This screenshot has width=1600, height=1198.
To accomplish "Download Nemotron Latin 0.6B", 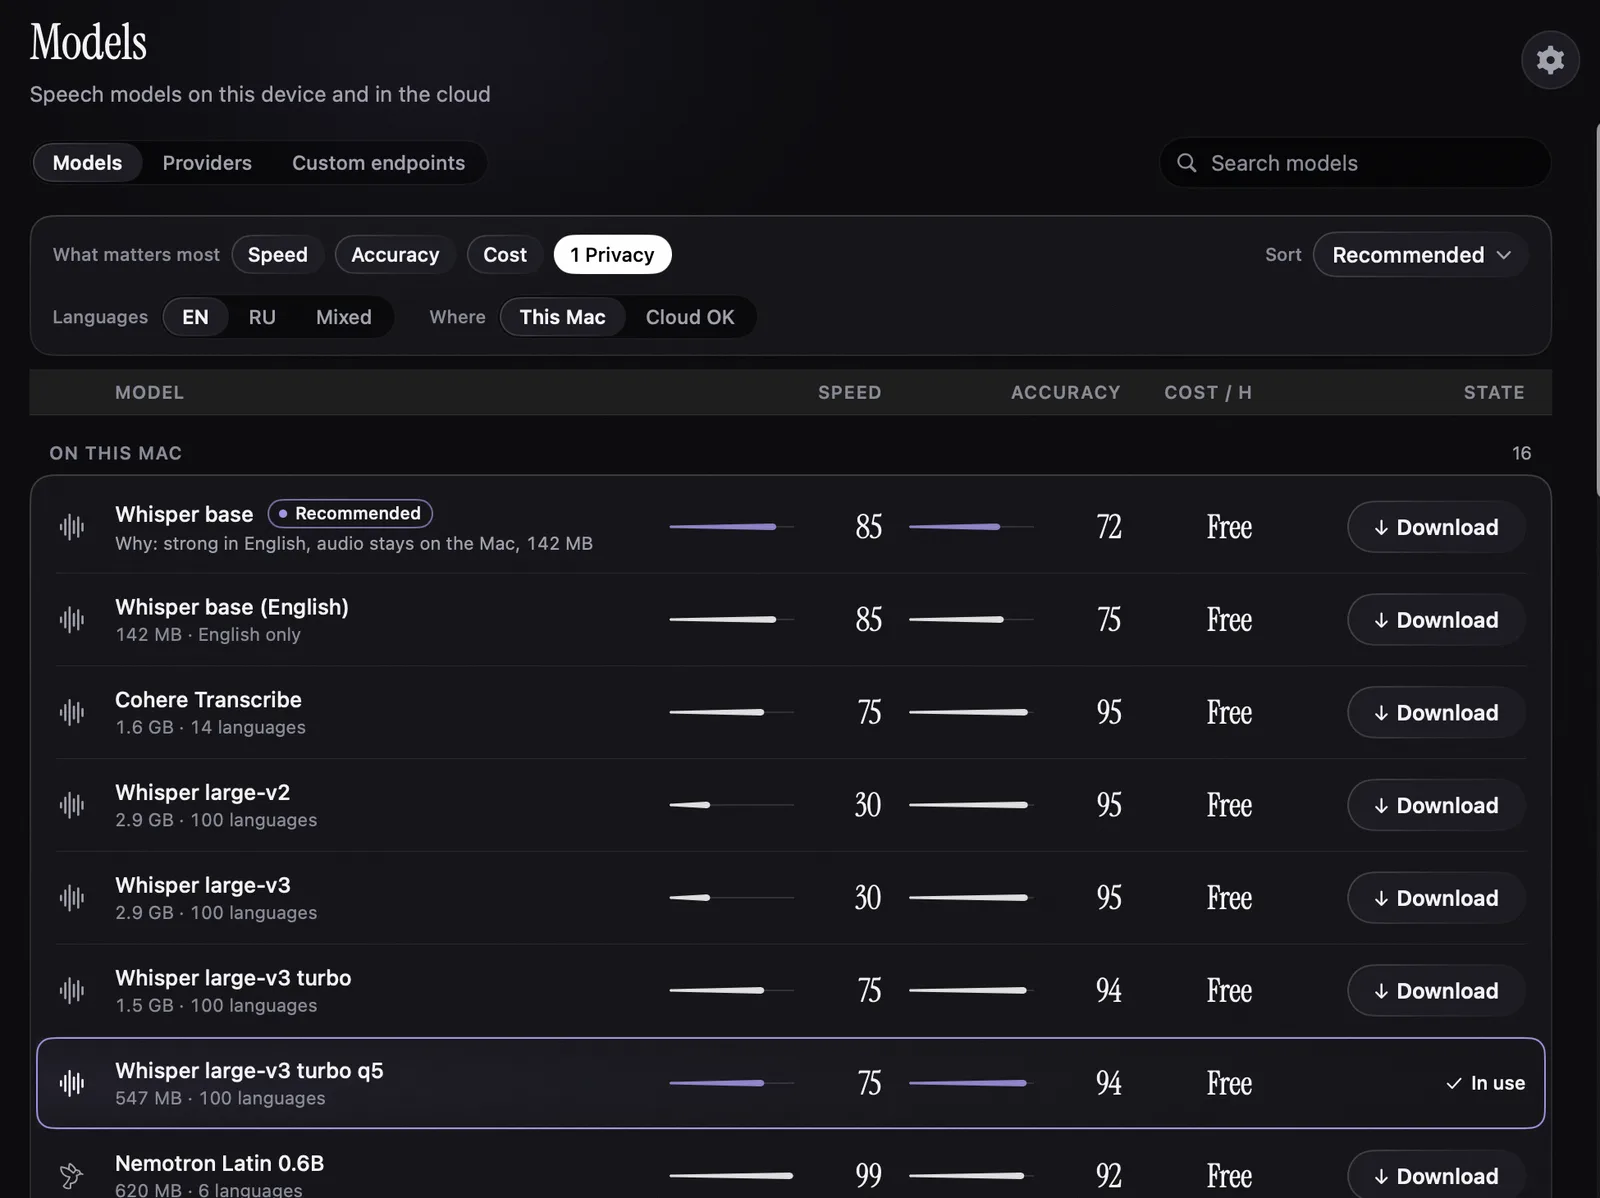I will coord(1436,1176).
